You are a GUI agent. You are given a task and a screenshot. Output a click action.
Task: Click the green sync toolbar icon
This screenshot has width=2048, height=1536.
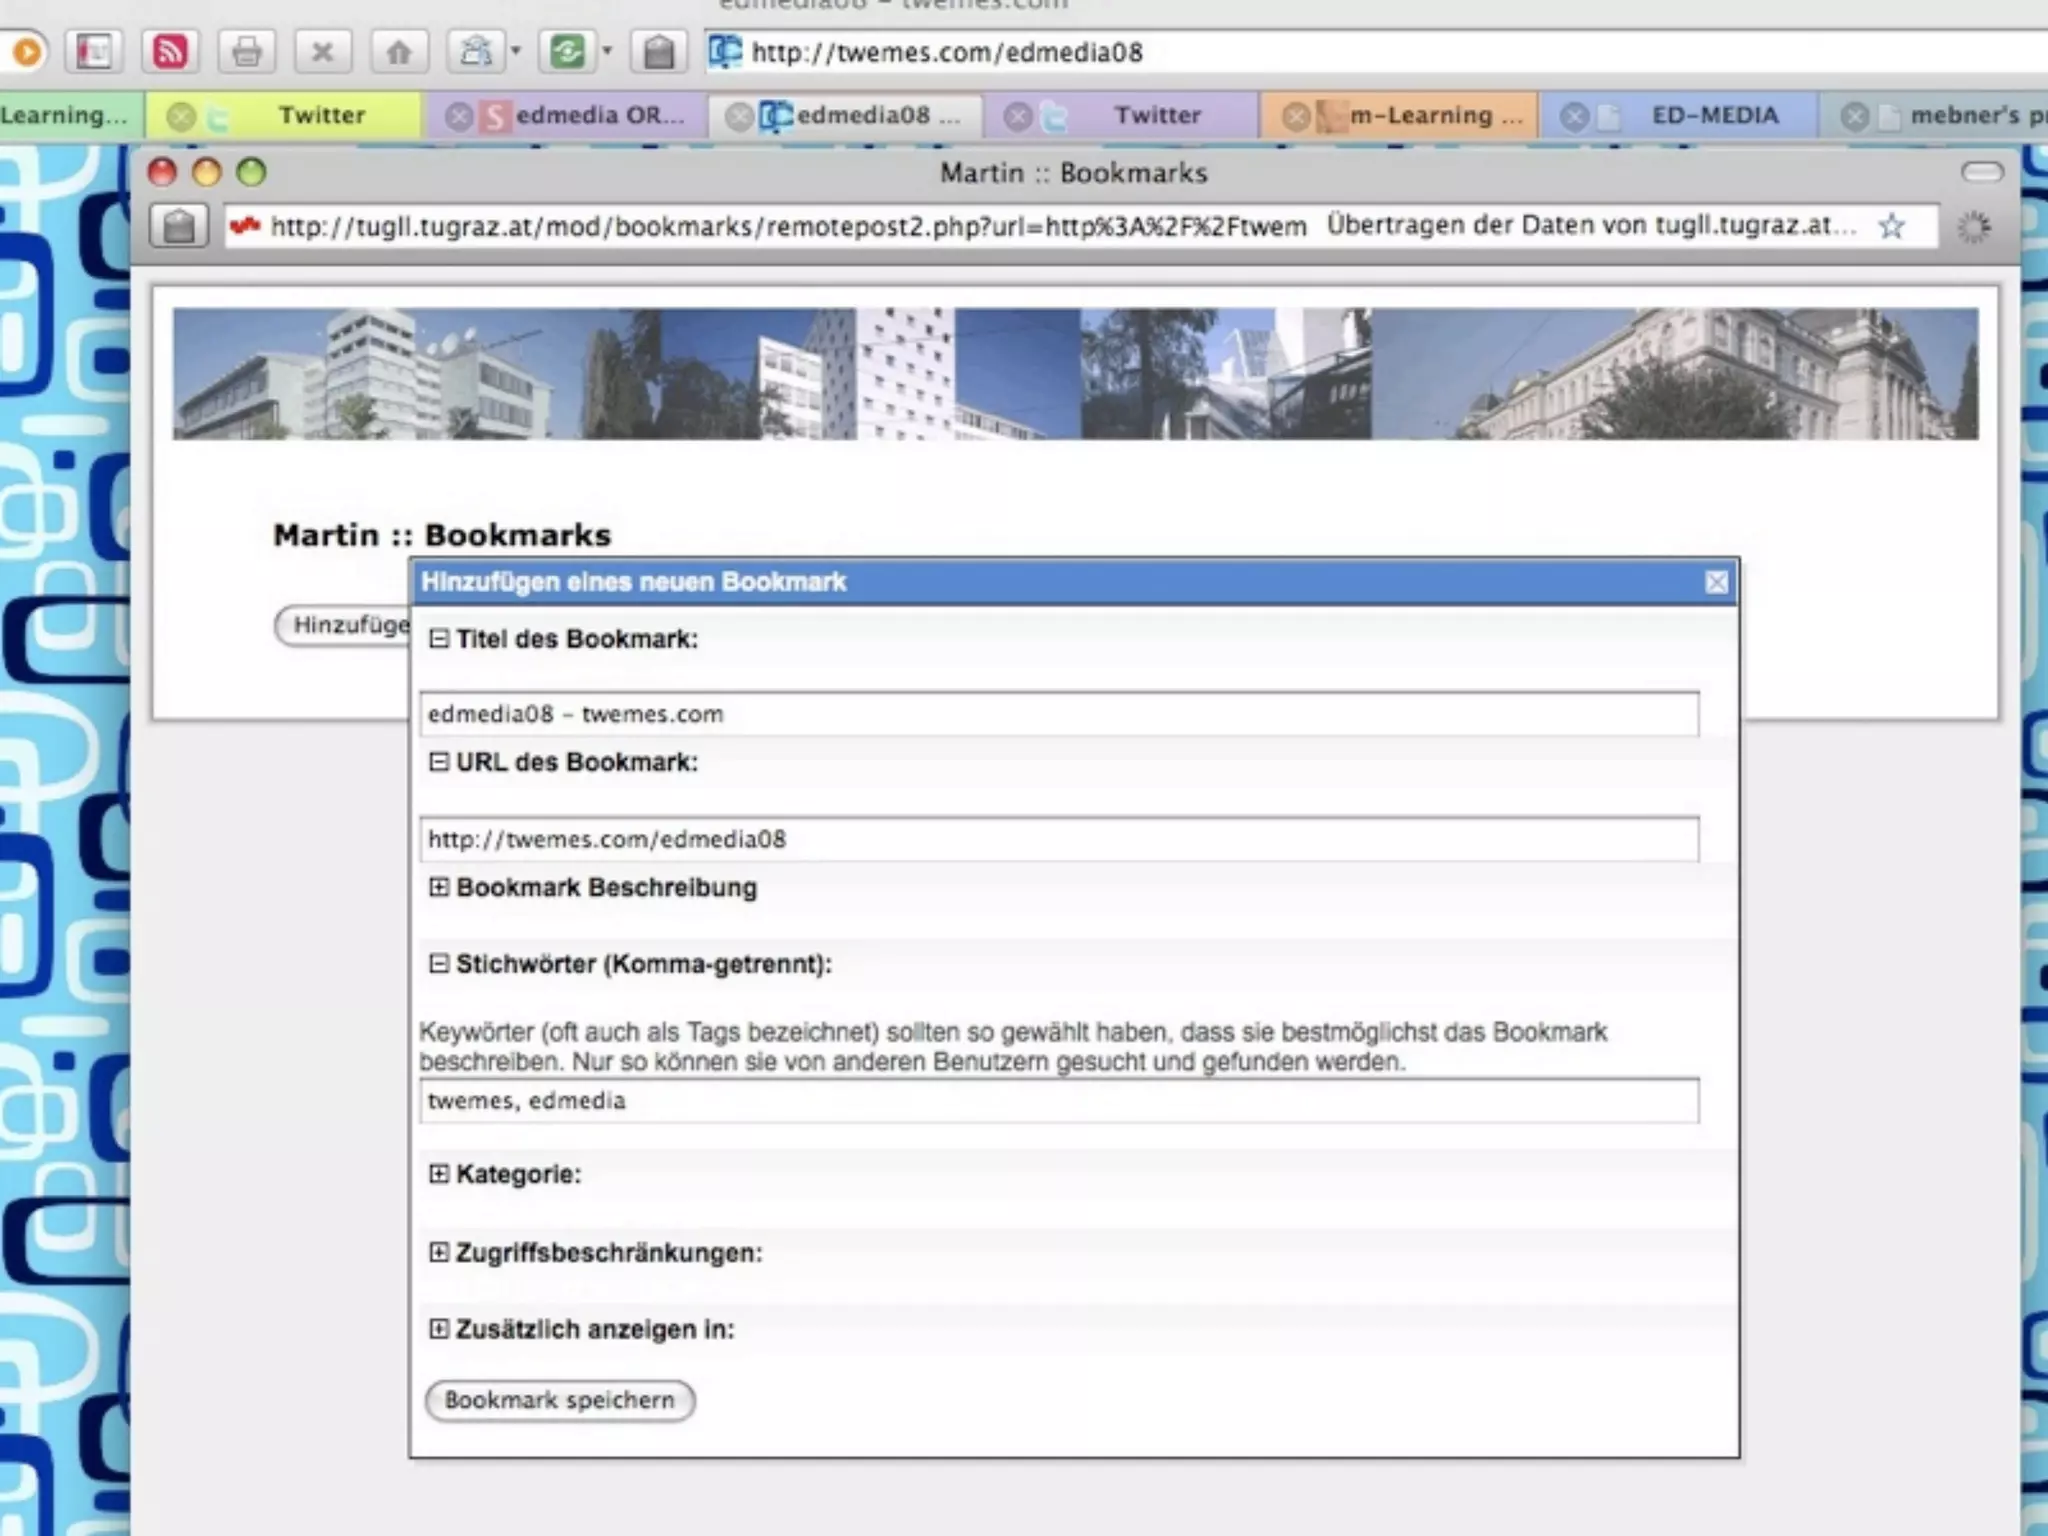567,51
